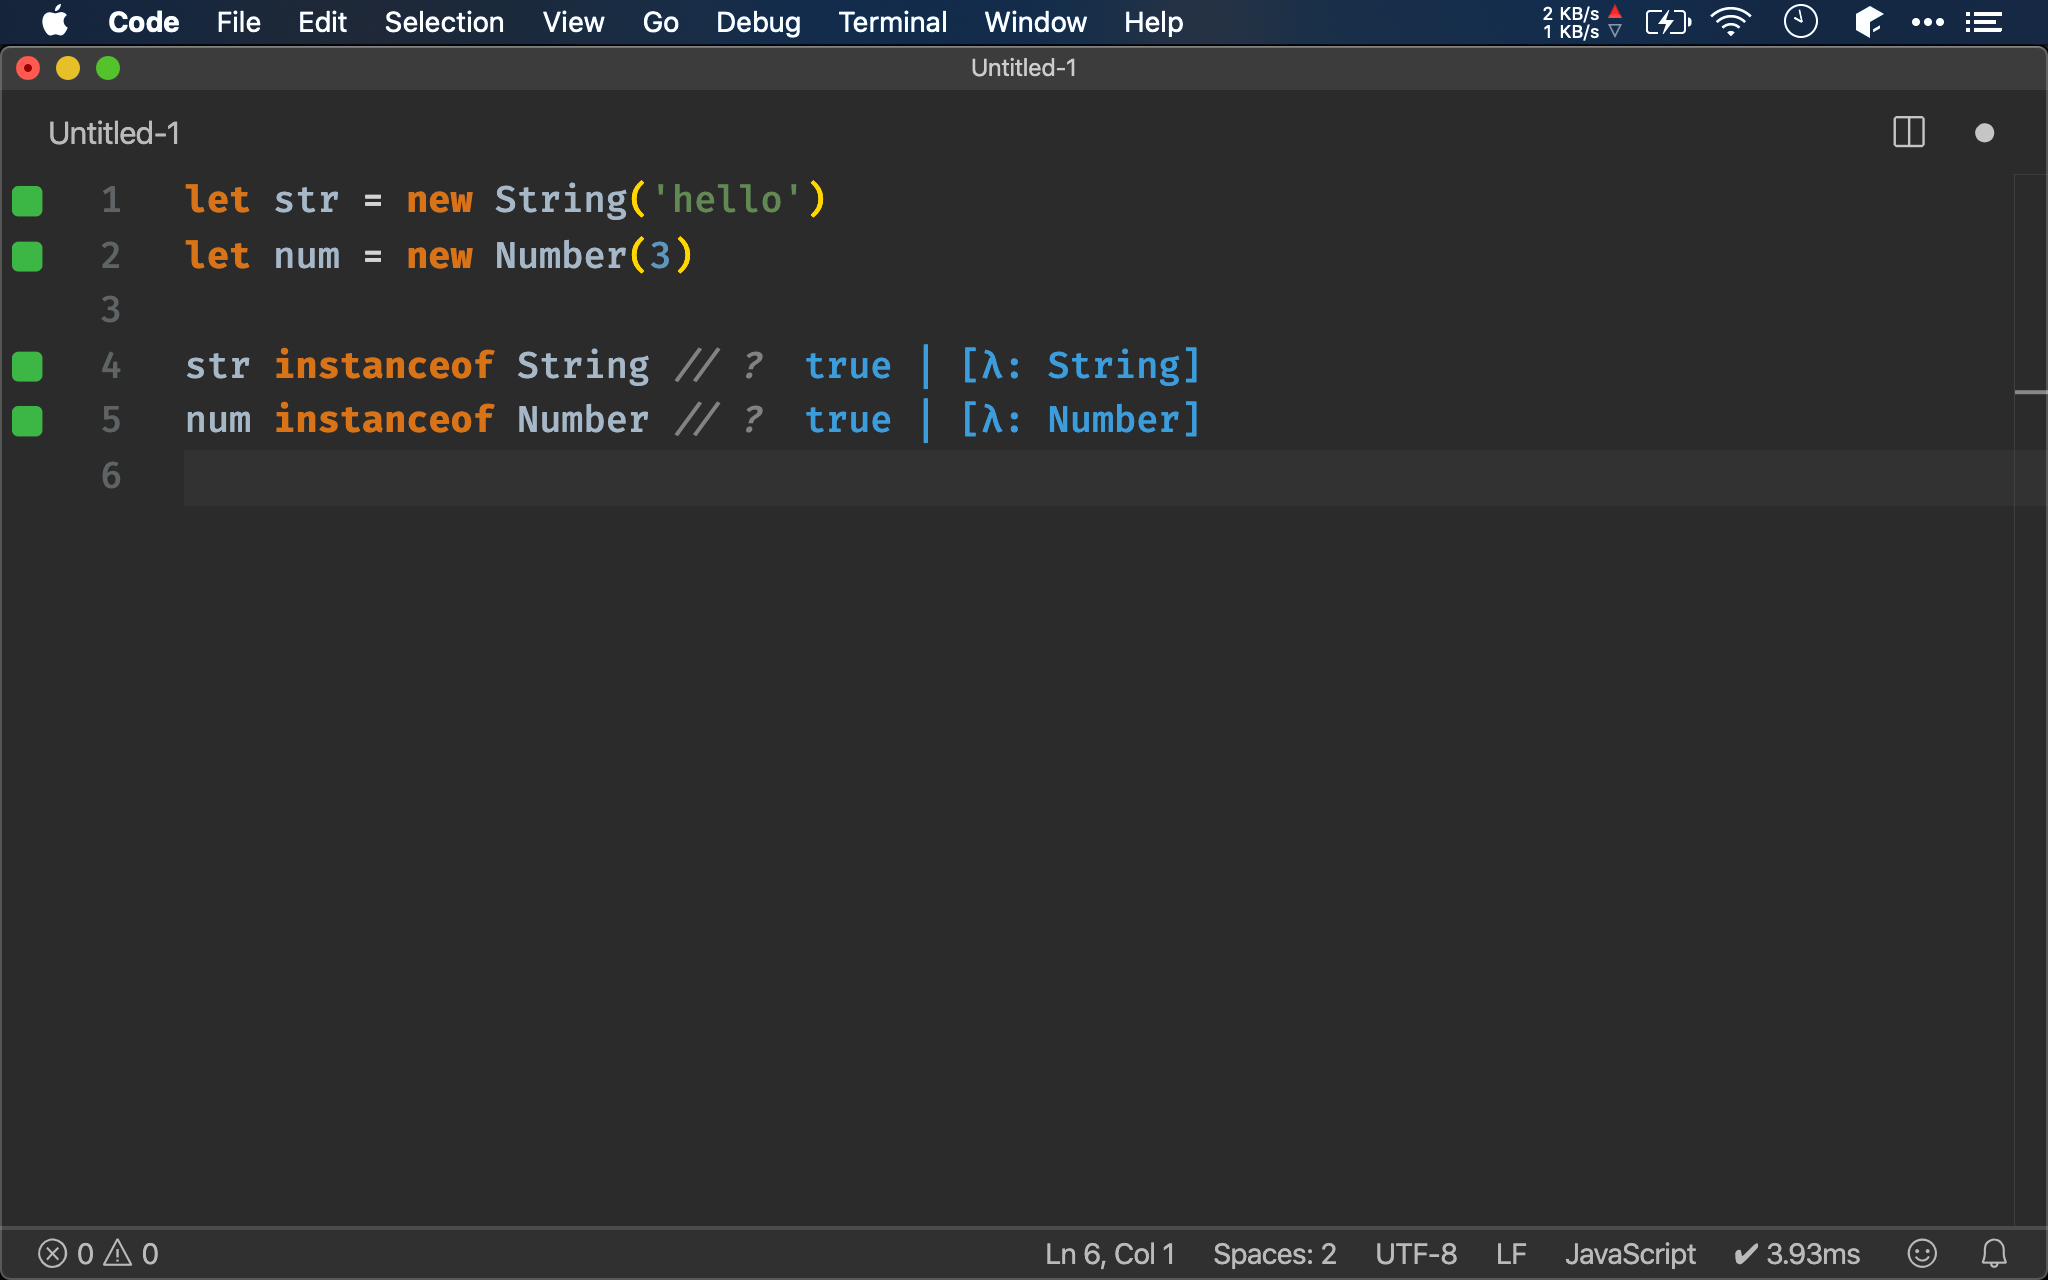Open the Wi-Fi status menu
The width and height of the screenshot is (2048, 1280).
point(1730,22)
